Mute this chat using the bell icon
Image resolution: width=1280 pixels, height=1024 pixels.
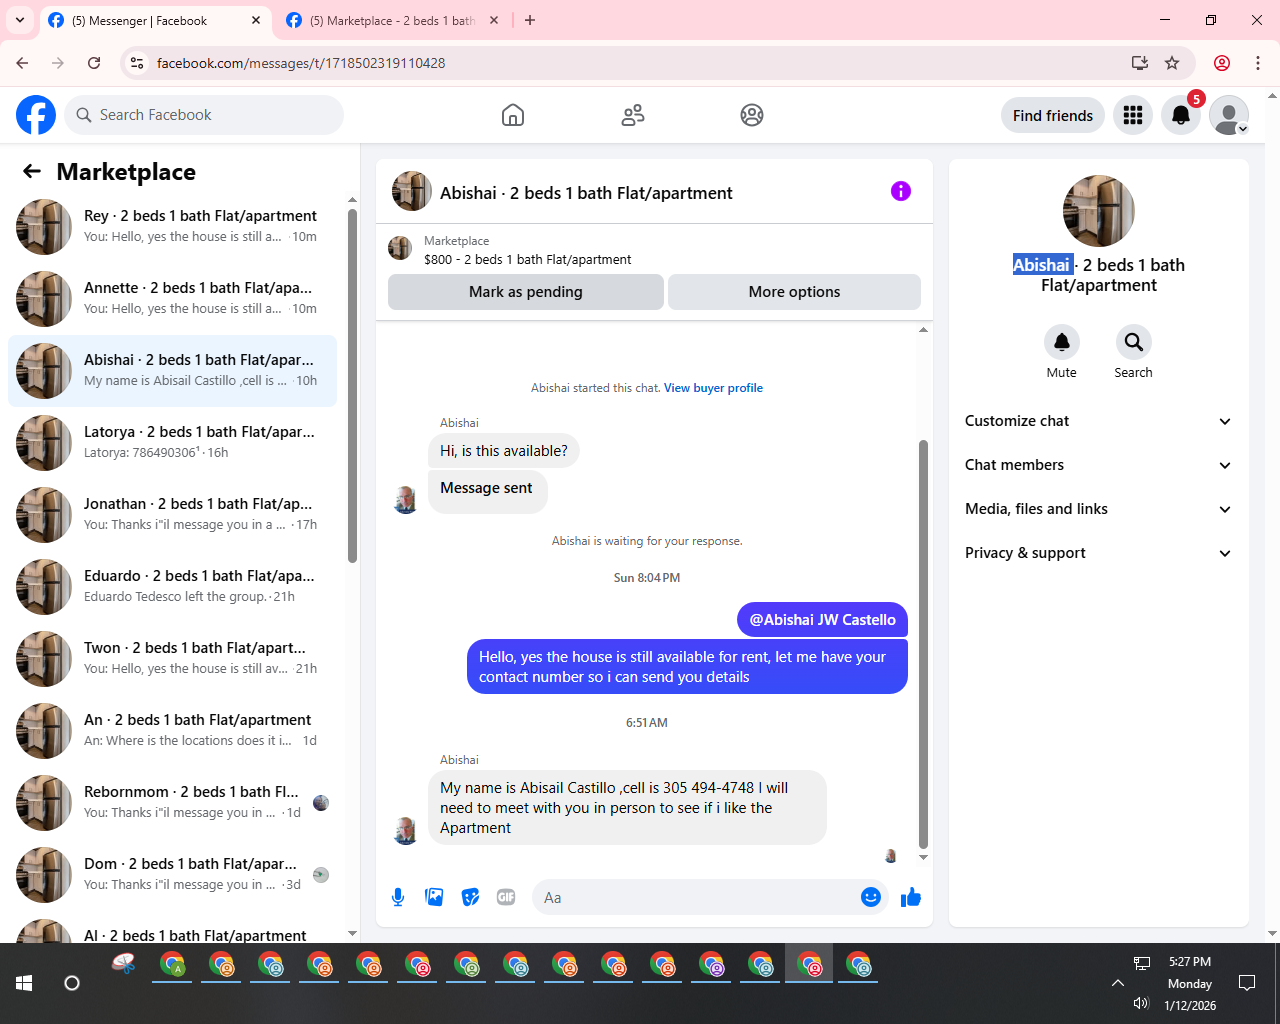(1062, 342)
